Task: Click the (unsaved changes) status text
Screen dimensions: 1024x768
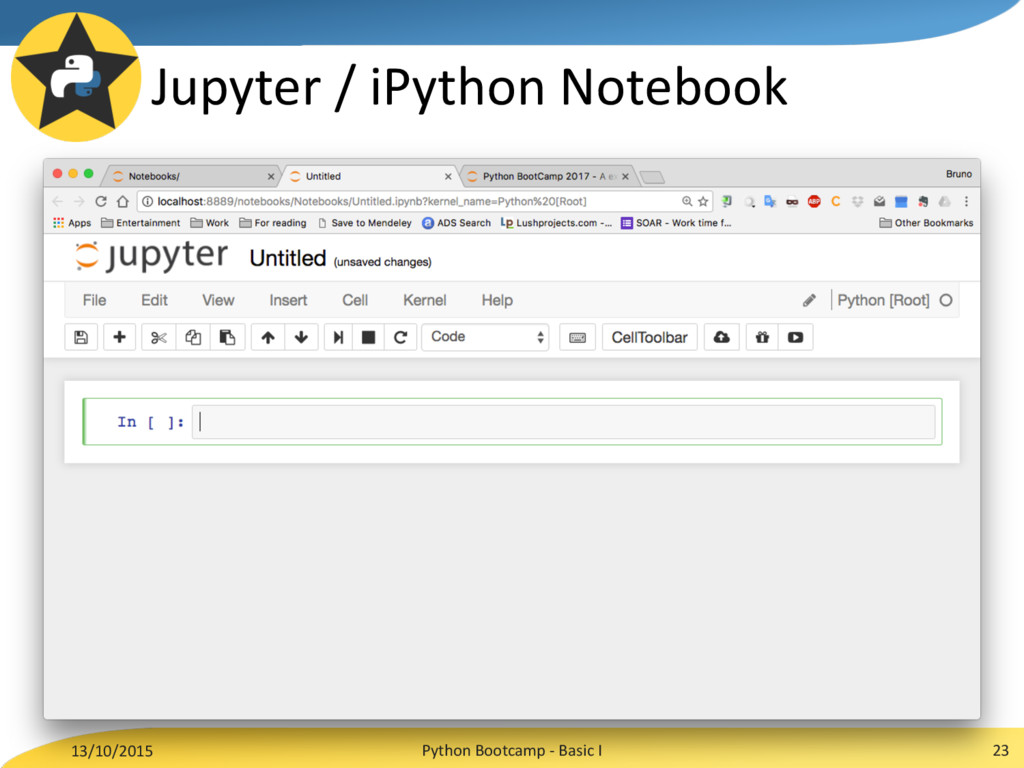Action: [x=382, y=262]
